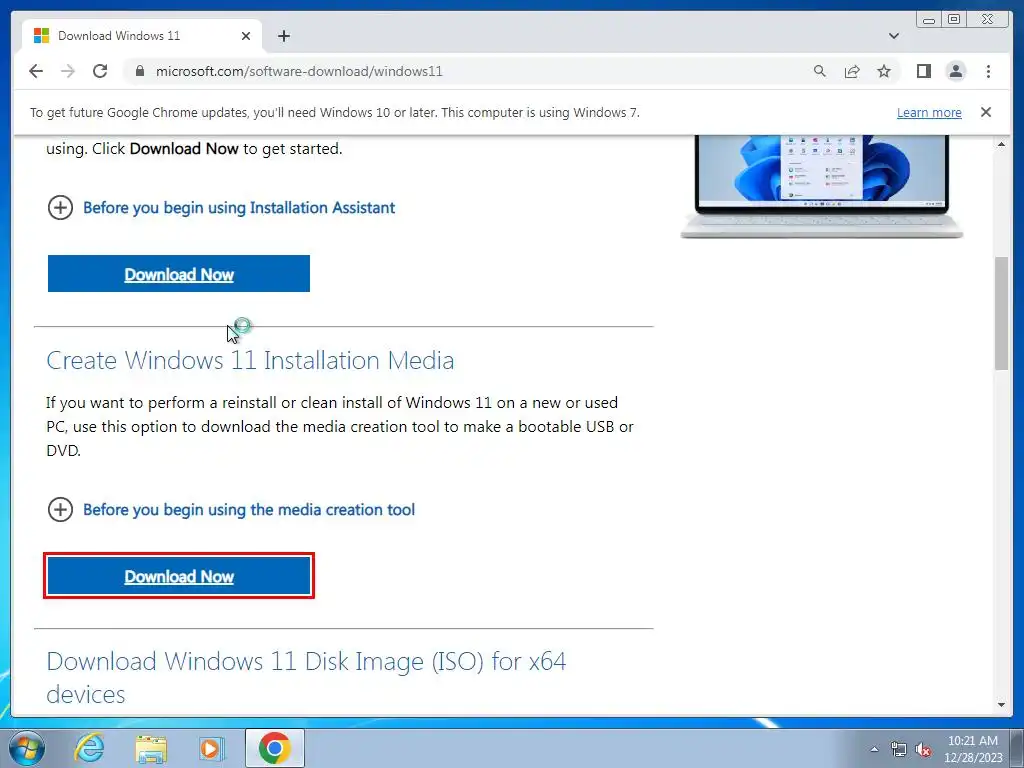Click the Windows 11 laptop image
Image resolution: width=1024 pixels, height=768 pixels.
(x=822, y=186)
